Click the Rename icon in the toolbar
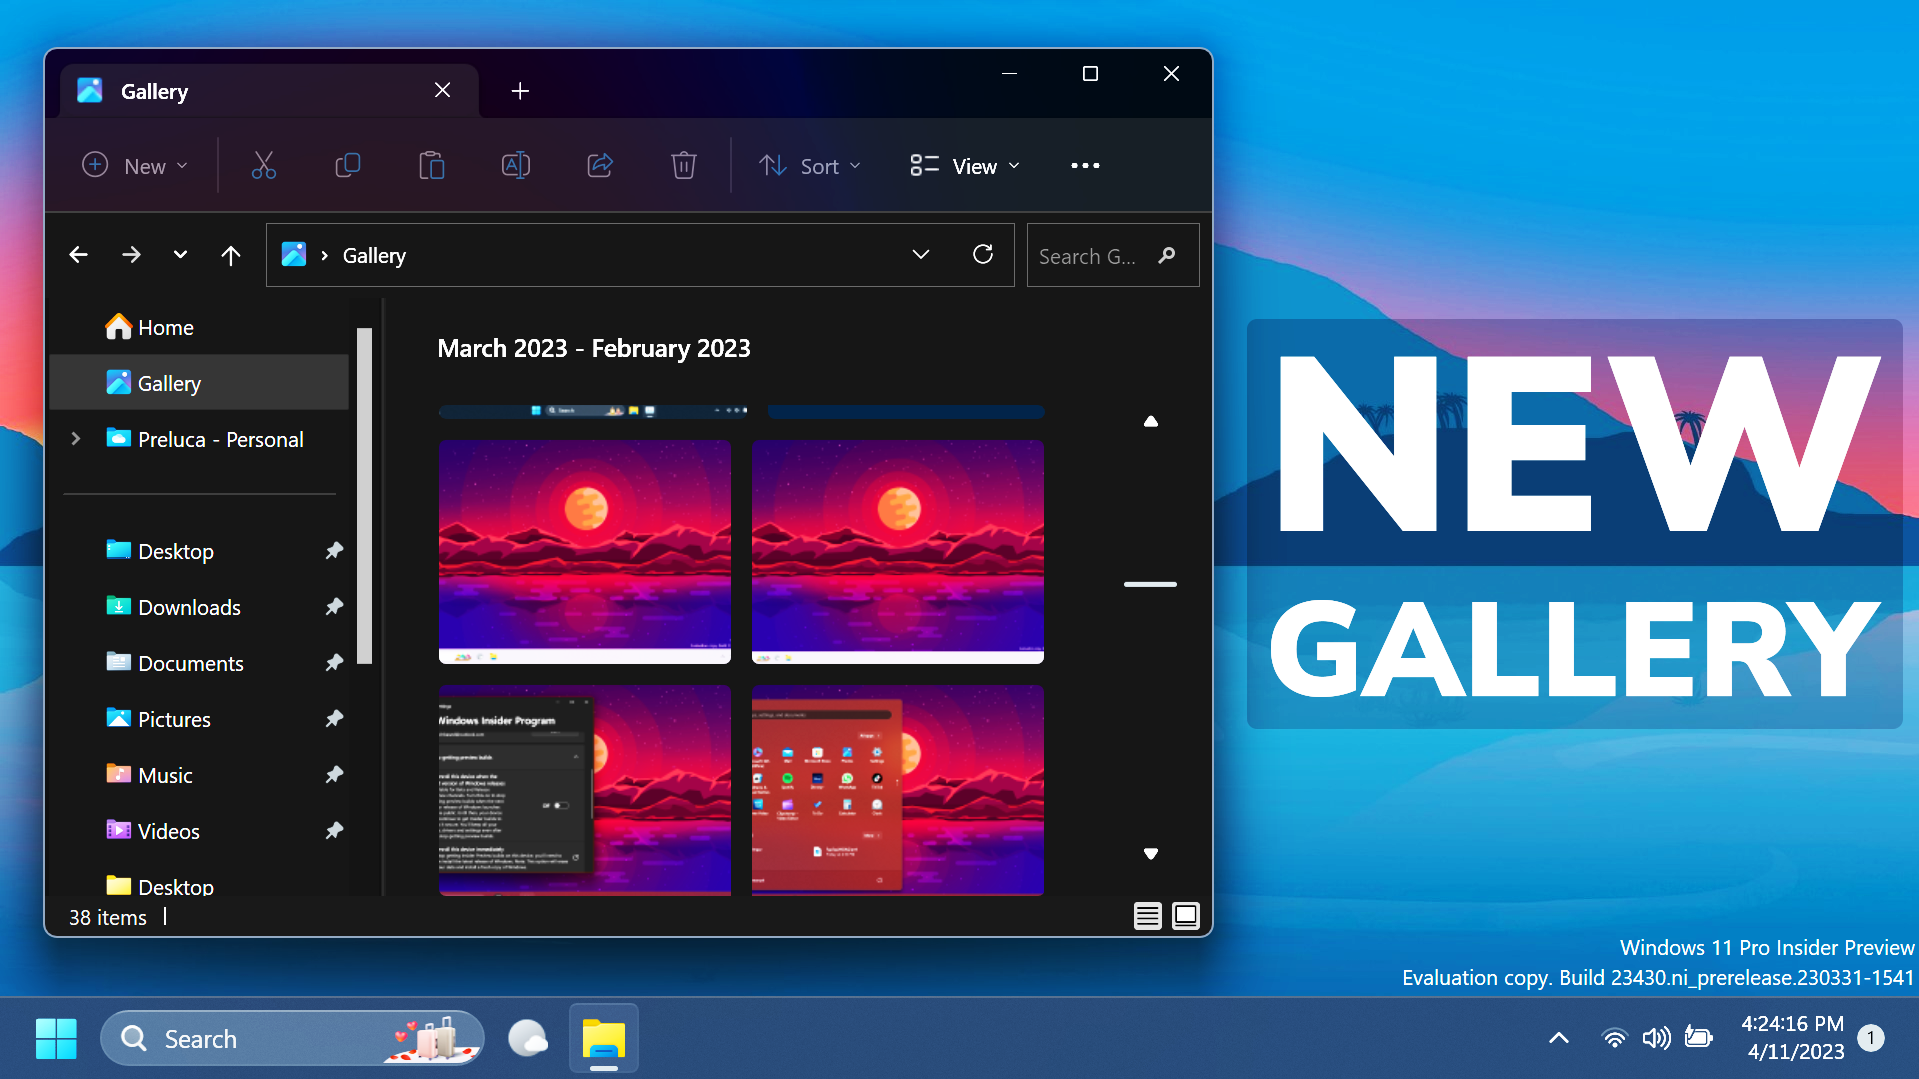 [x=515, y=165]
